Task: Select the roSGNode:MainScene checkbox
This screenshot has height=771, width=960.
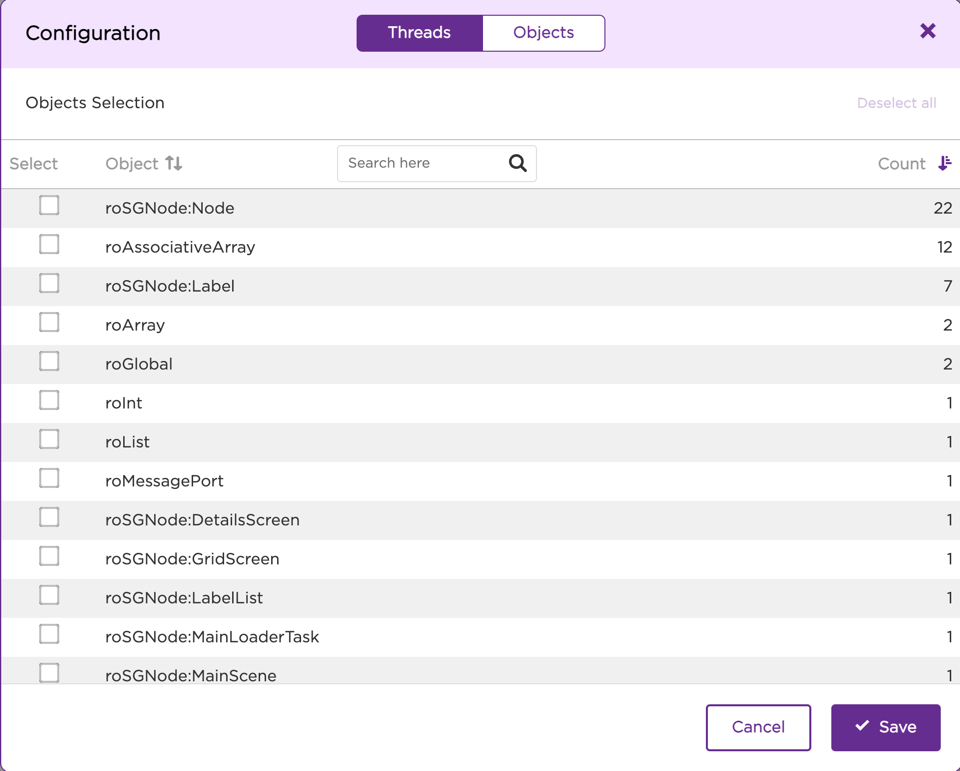Action: [x=49, y=672]
